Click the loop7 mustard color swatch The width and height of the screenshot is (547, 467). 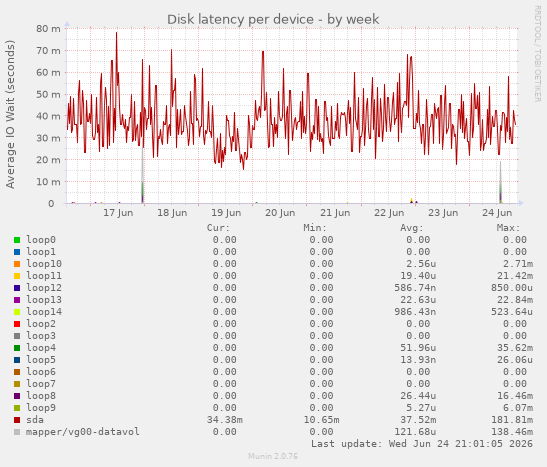tap(17, 384)
